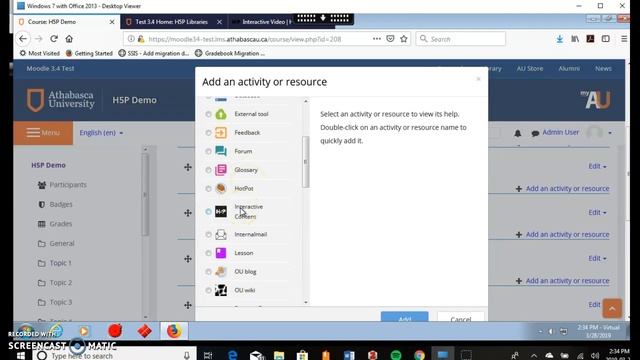Select the Feedback radio button
Viewport: 640px width, 360px height.
(x=209, y=133)
